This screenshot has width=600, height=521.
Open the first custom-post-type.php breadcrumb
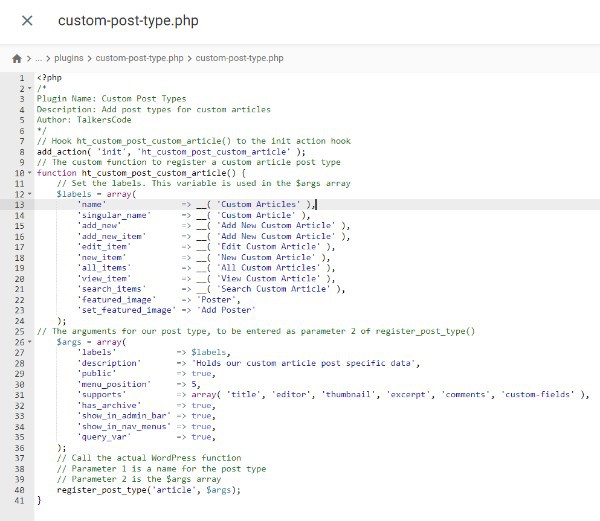139,58
